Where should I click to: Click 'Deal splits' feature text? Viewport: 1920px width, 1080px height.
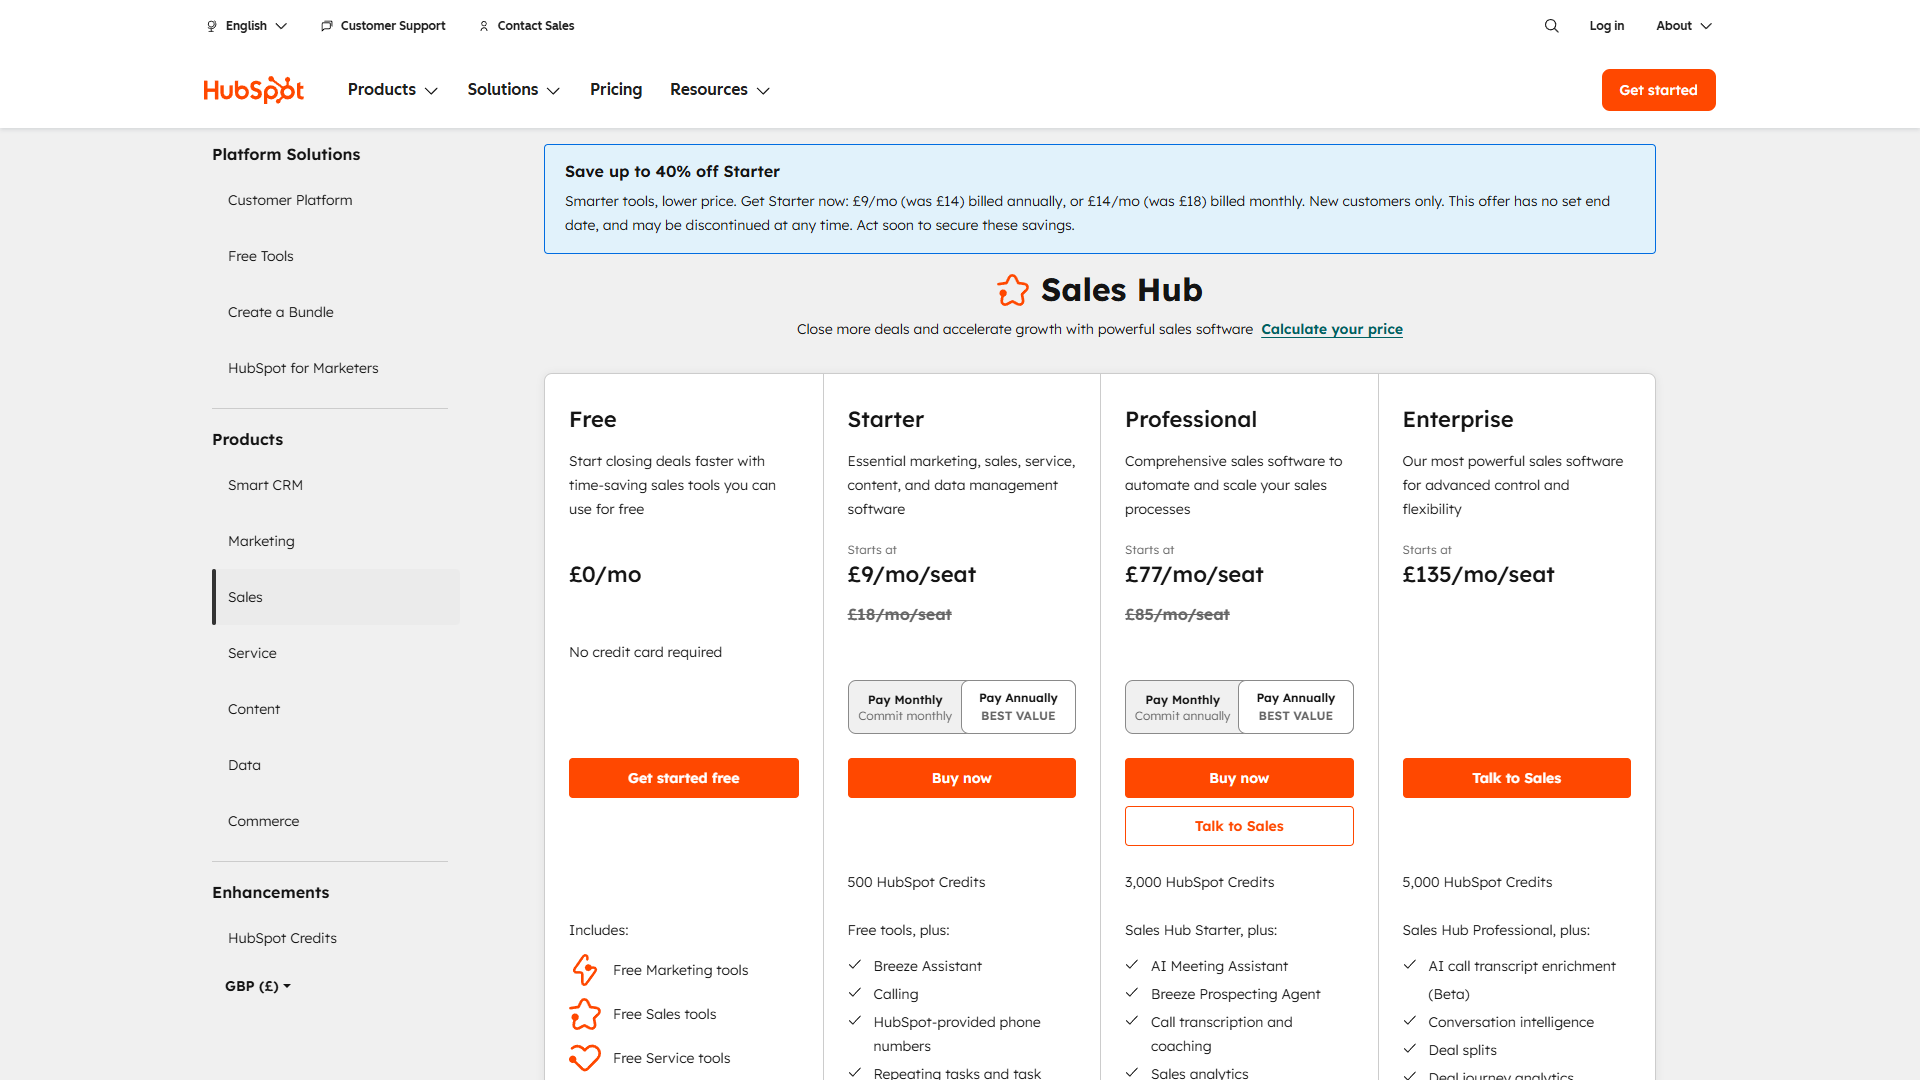(1462, 1050)
